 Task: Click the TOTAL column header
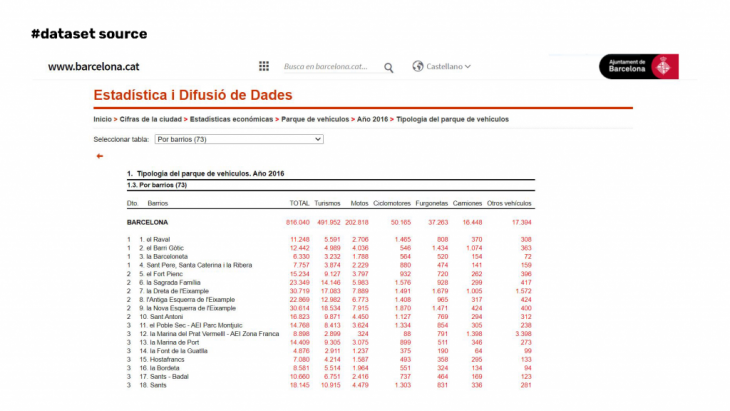pos(299,203)
